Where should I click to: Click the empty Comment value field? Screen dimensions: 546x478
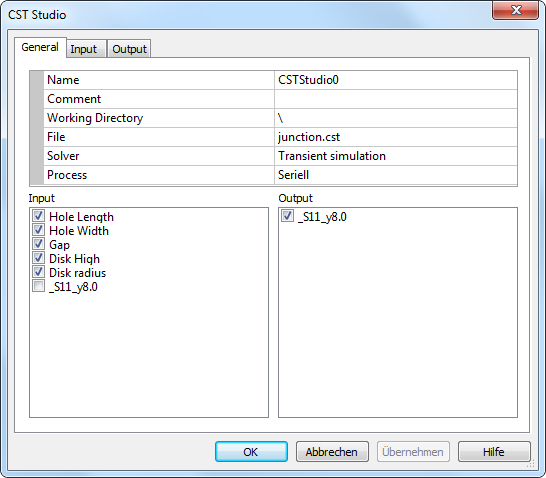396,99
